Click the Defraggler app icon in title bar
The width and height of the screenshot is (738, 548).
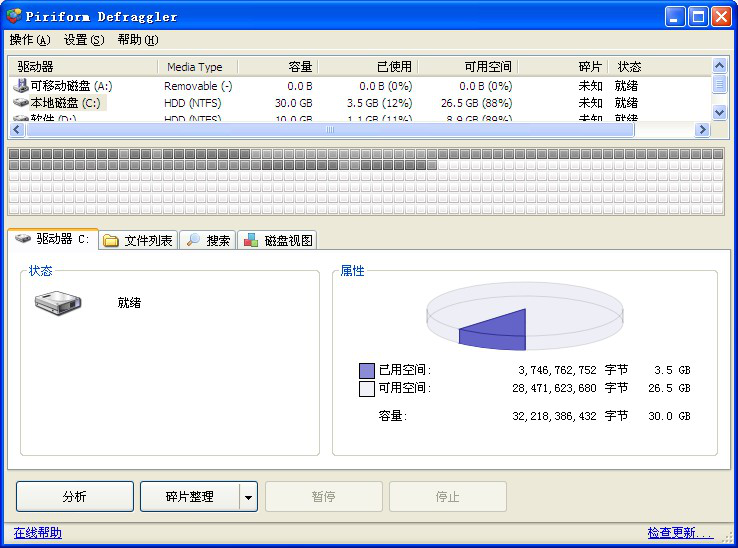[x=14, y=16]
